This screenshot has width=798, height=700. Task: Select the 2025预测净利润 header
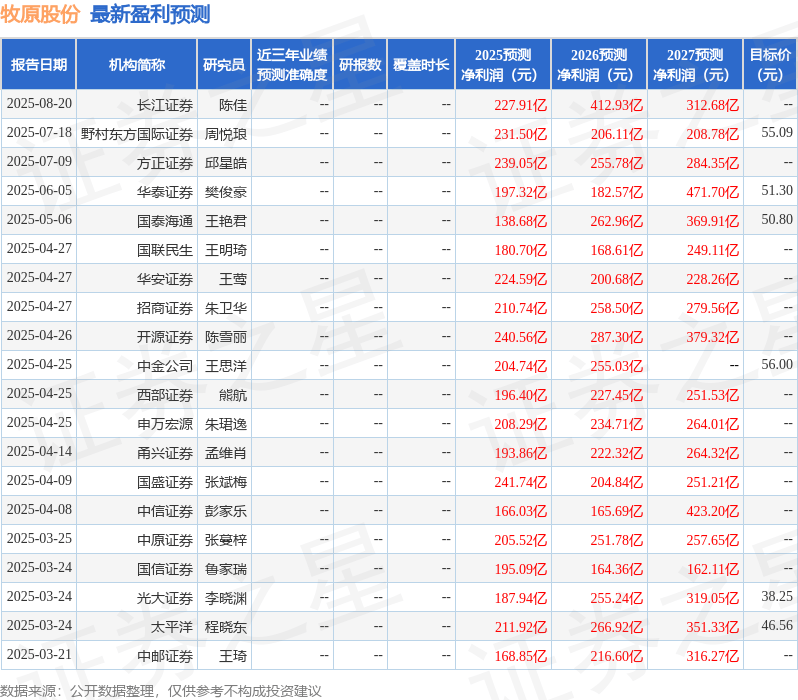coord(502,65)
